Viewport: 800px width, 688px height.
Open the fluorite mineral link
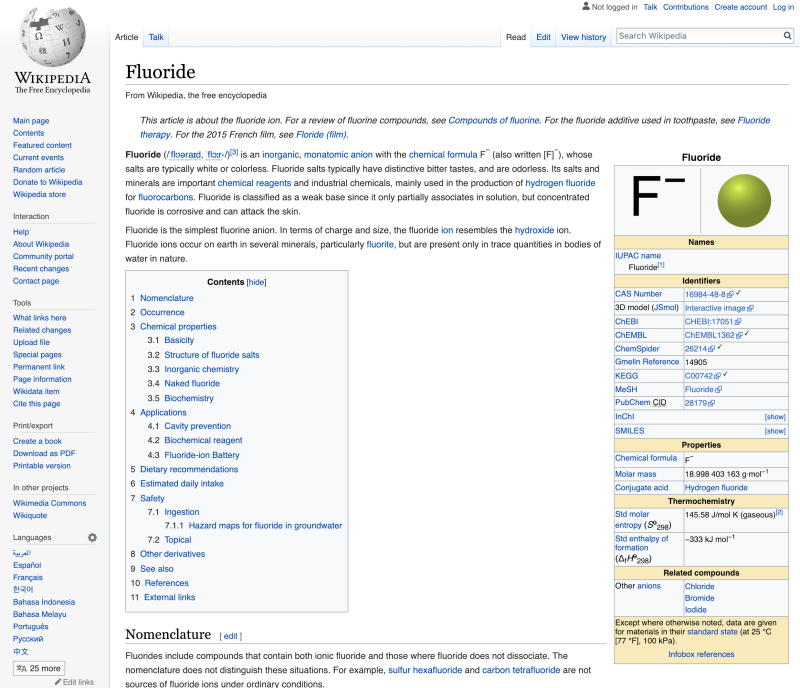(x=380, y=244)
